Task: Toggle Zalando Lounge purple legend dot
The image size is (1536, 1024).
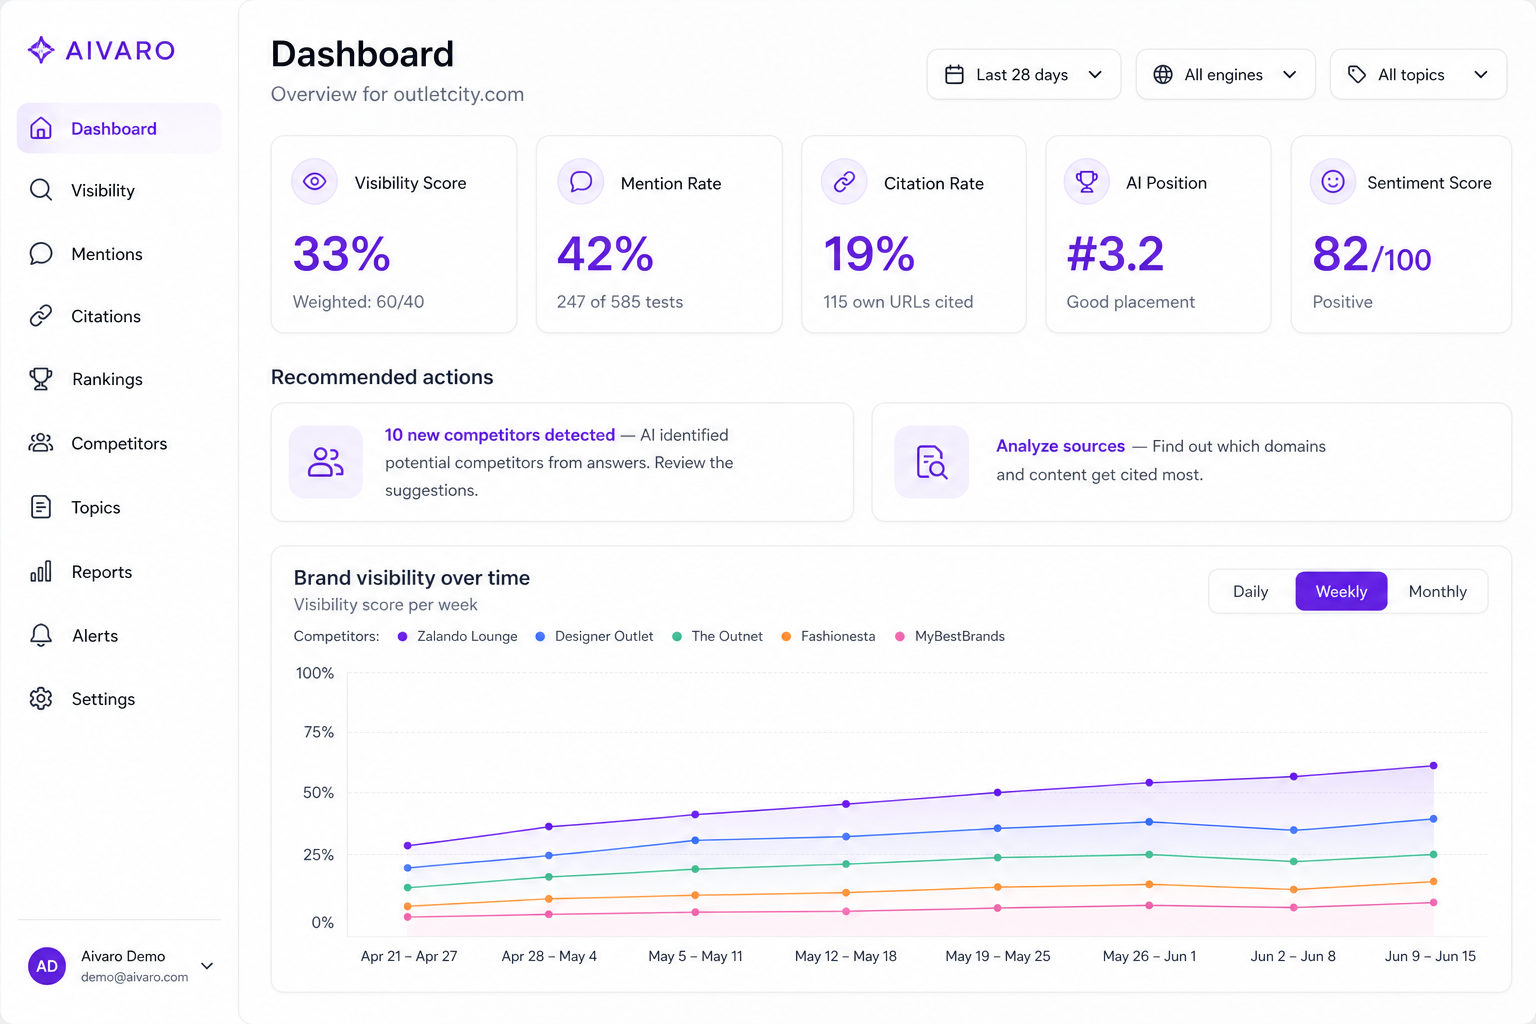Action: coord(402,636)
